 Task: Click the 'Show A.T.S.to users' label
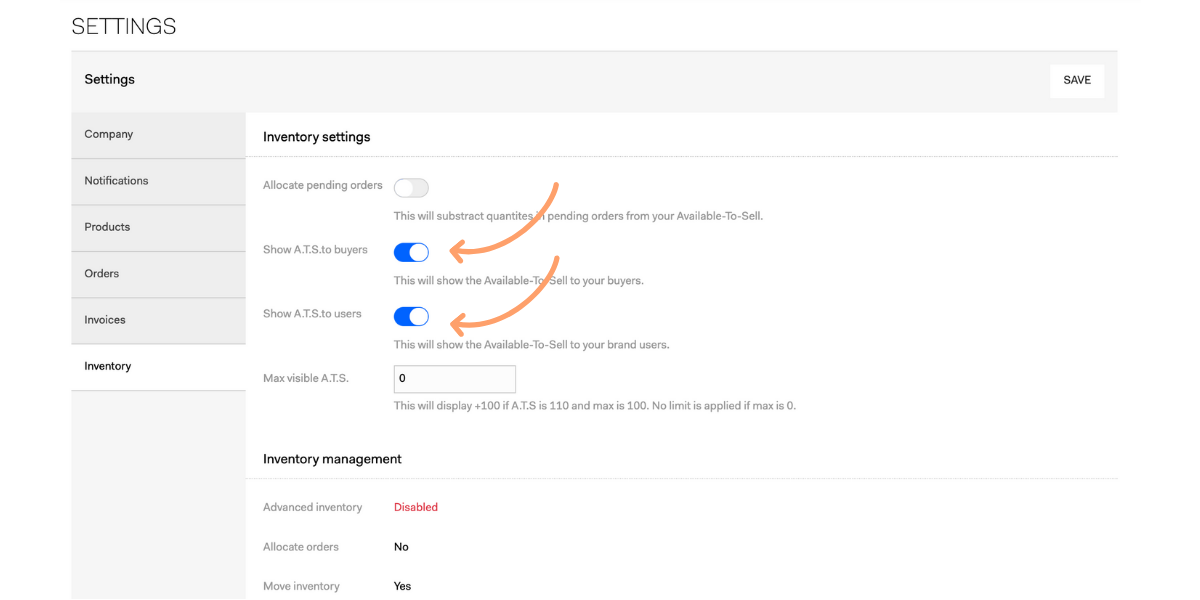[x=312, y=314]
